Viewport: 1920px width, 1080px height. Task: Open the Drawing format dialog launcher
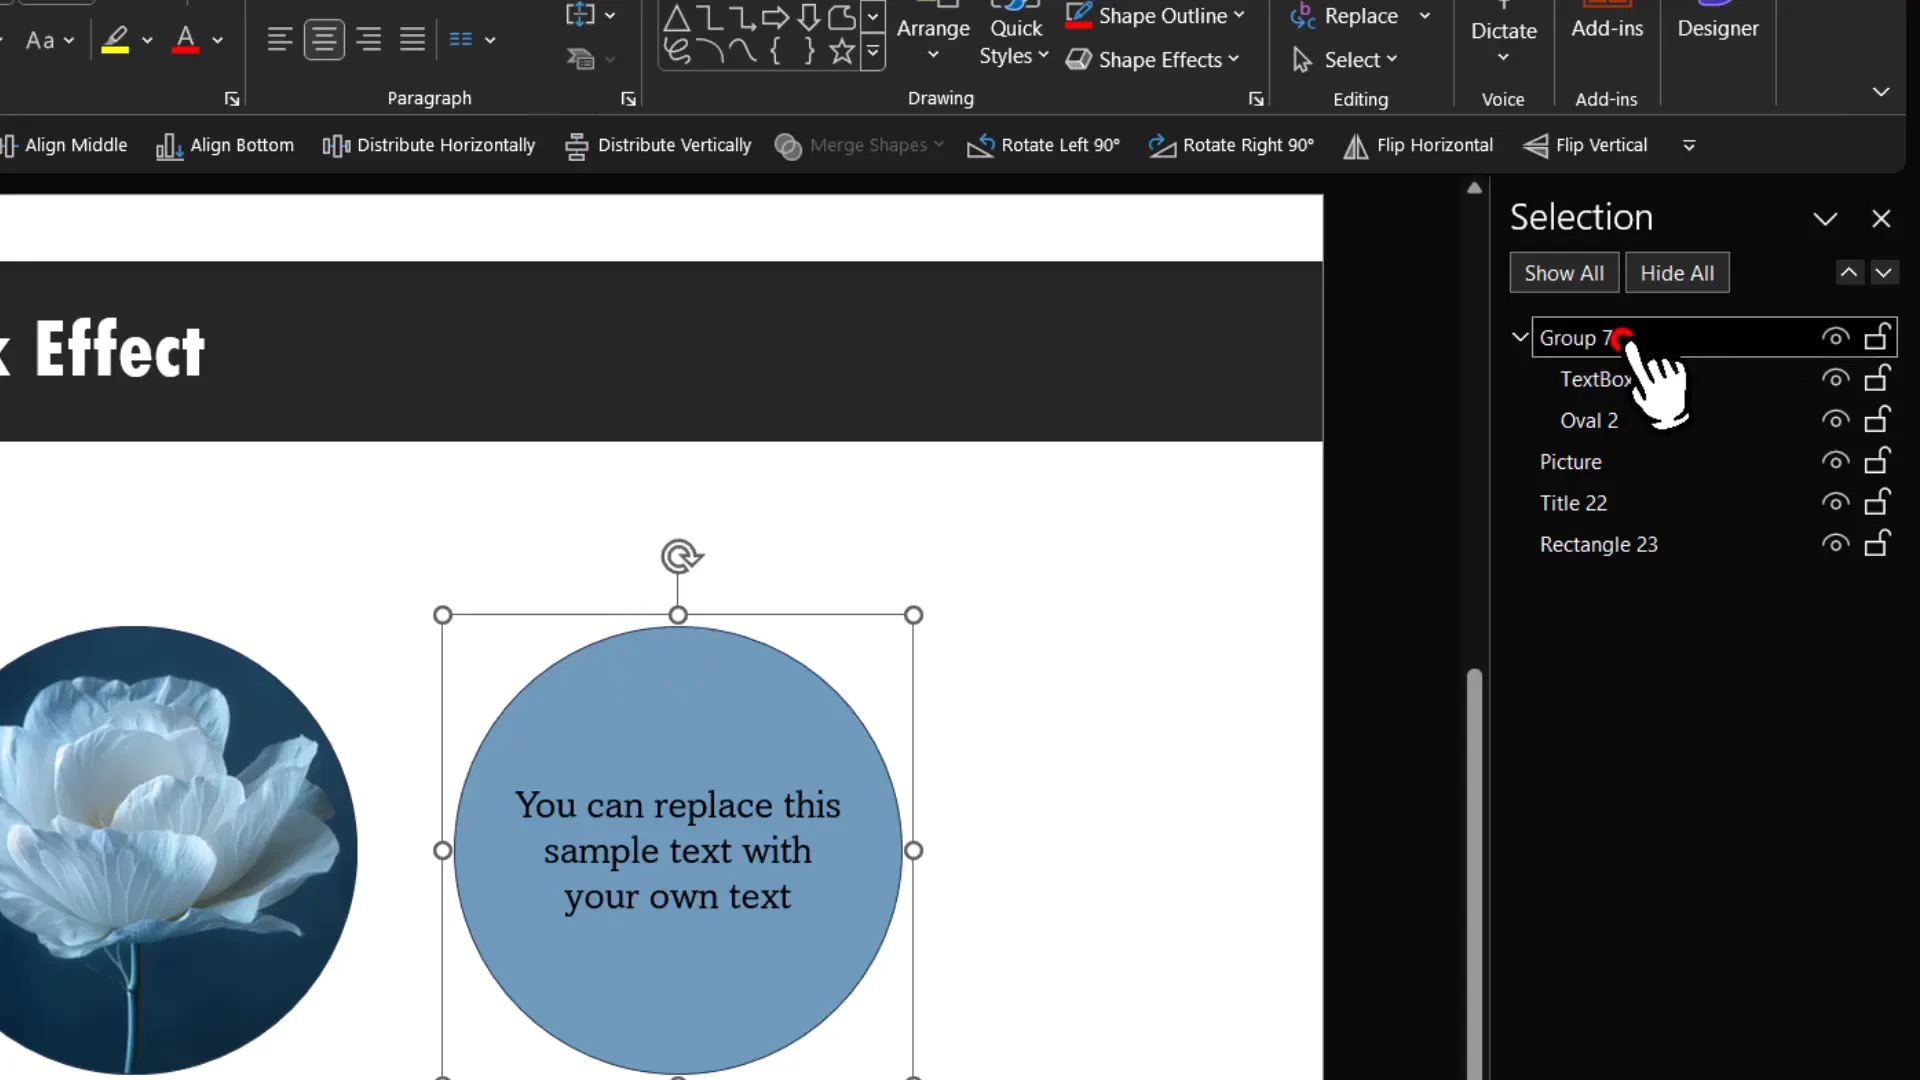click(1256, 99)
